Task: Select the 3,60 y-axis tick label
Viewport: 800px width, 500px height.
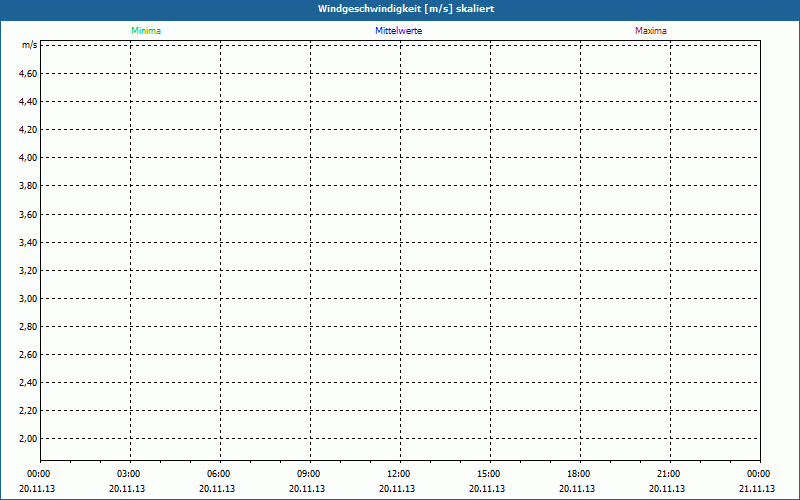Action: [x=27, y=214]
